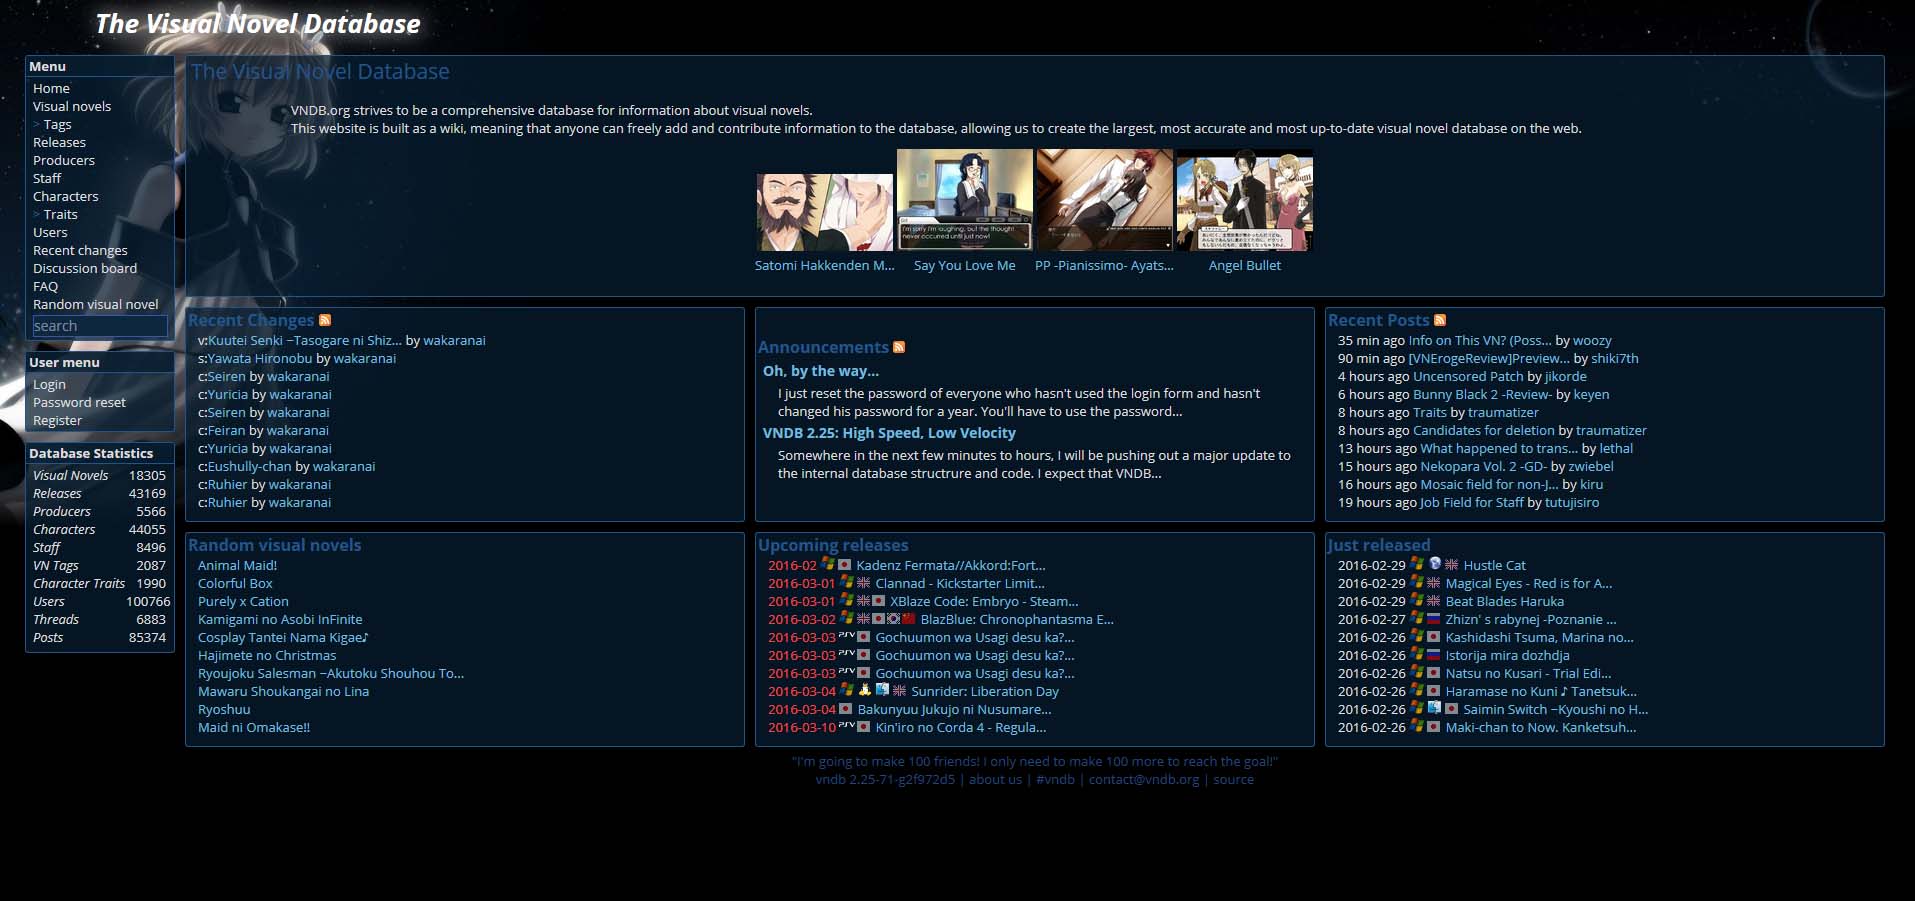Click the RSS icon beside Recent Posts
1915x901 pixels.
(1440, 320)
